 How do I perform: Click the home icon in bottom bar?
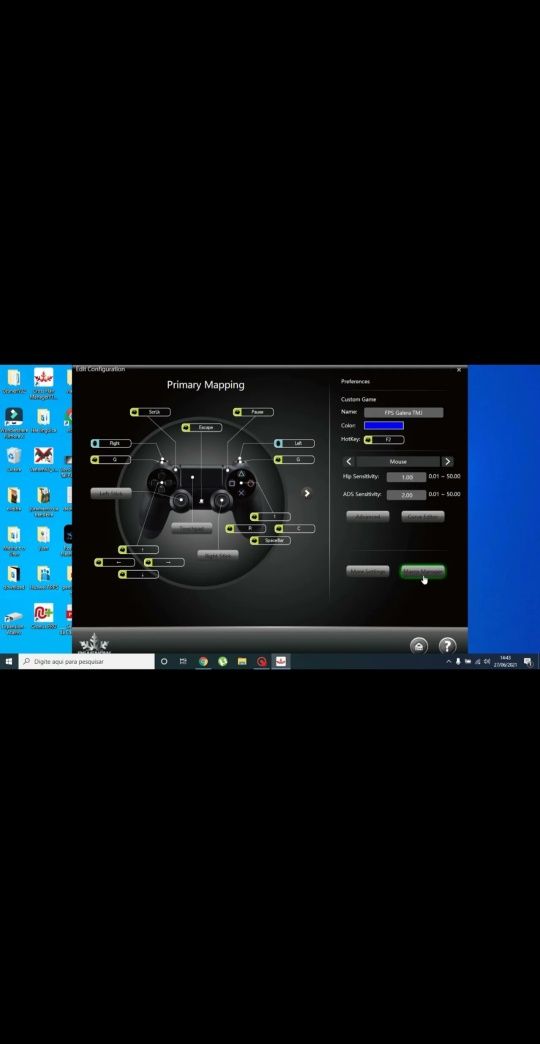418,645
